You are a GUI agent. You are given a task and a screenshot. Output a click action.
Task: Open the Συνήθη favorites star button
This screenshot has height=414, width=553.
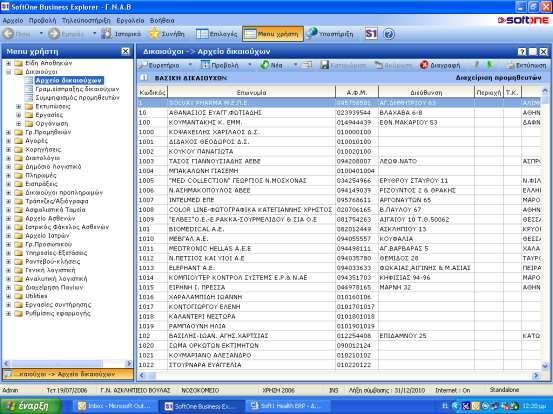tap(166, 34)
